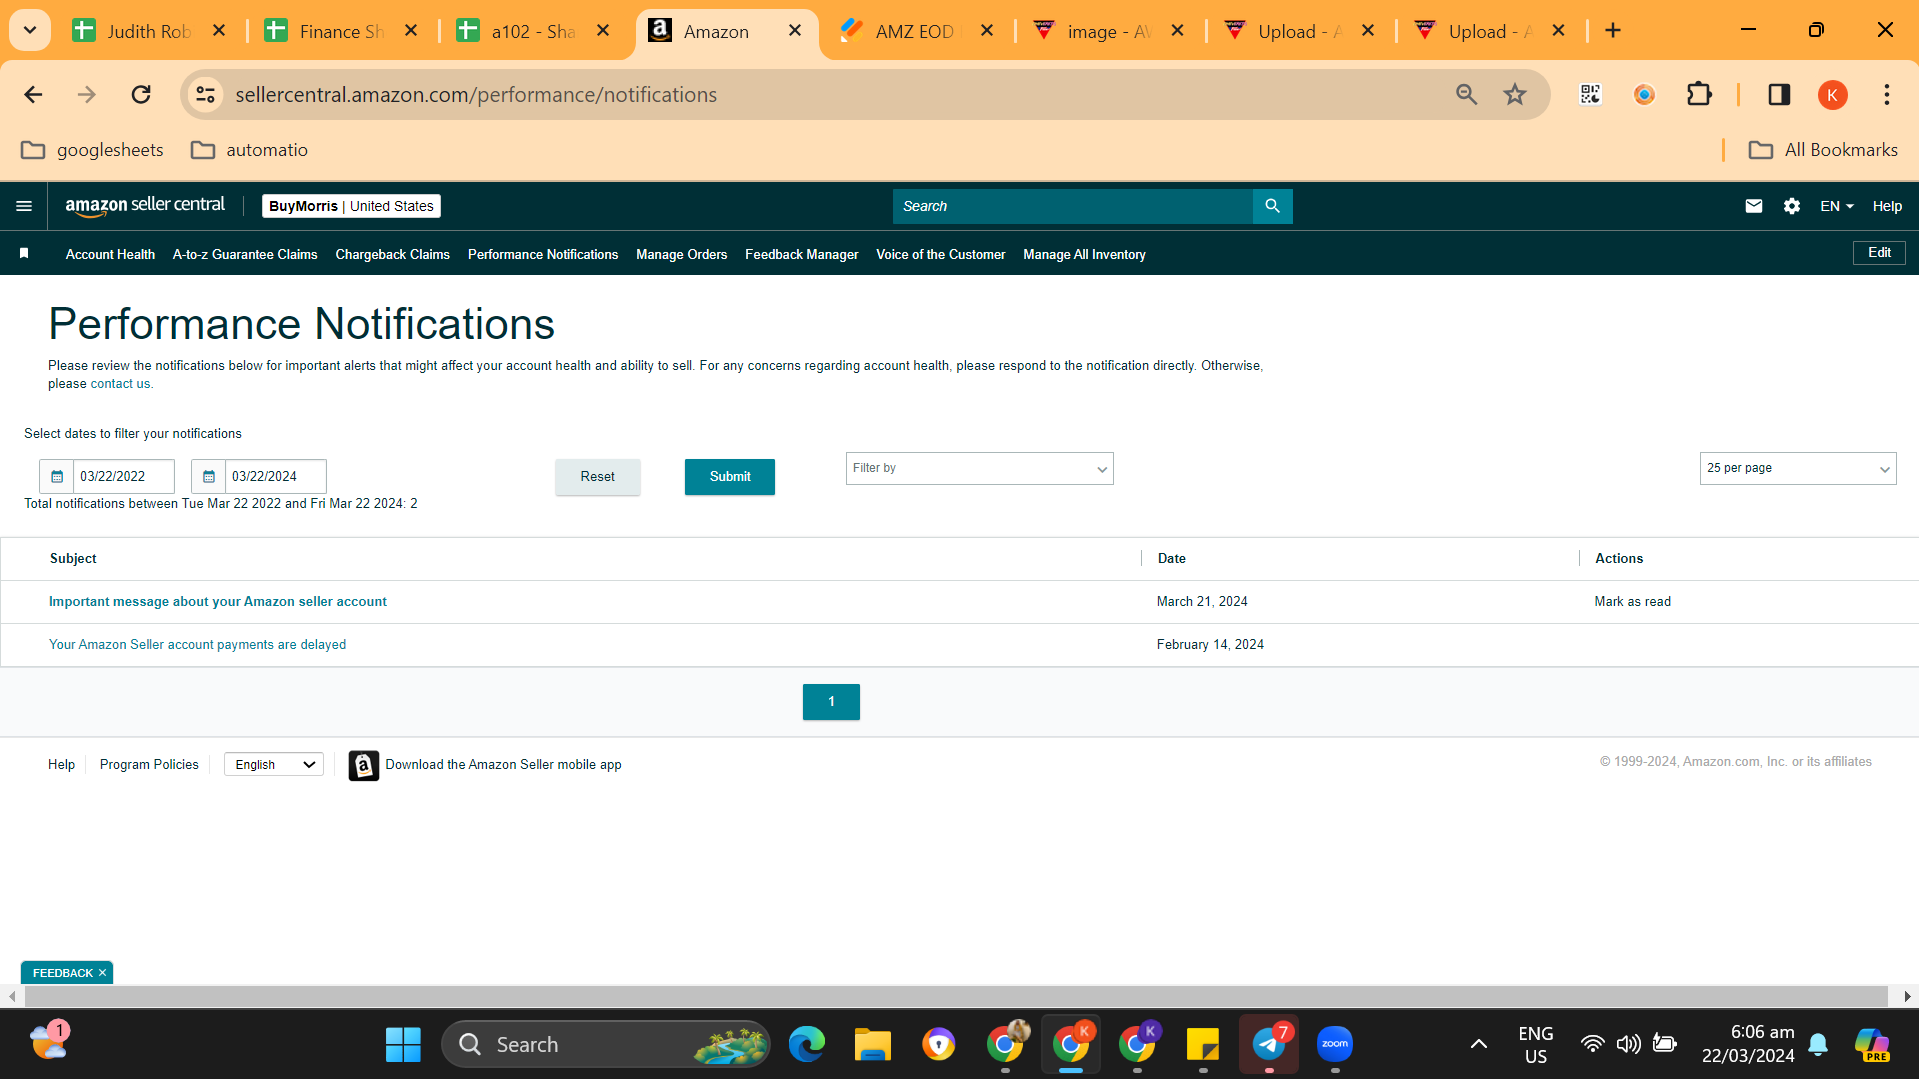The width and height of the screenshot is (1919, 1079).
Task: Click page 1 pagination button
Action: (831, 702)
